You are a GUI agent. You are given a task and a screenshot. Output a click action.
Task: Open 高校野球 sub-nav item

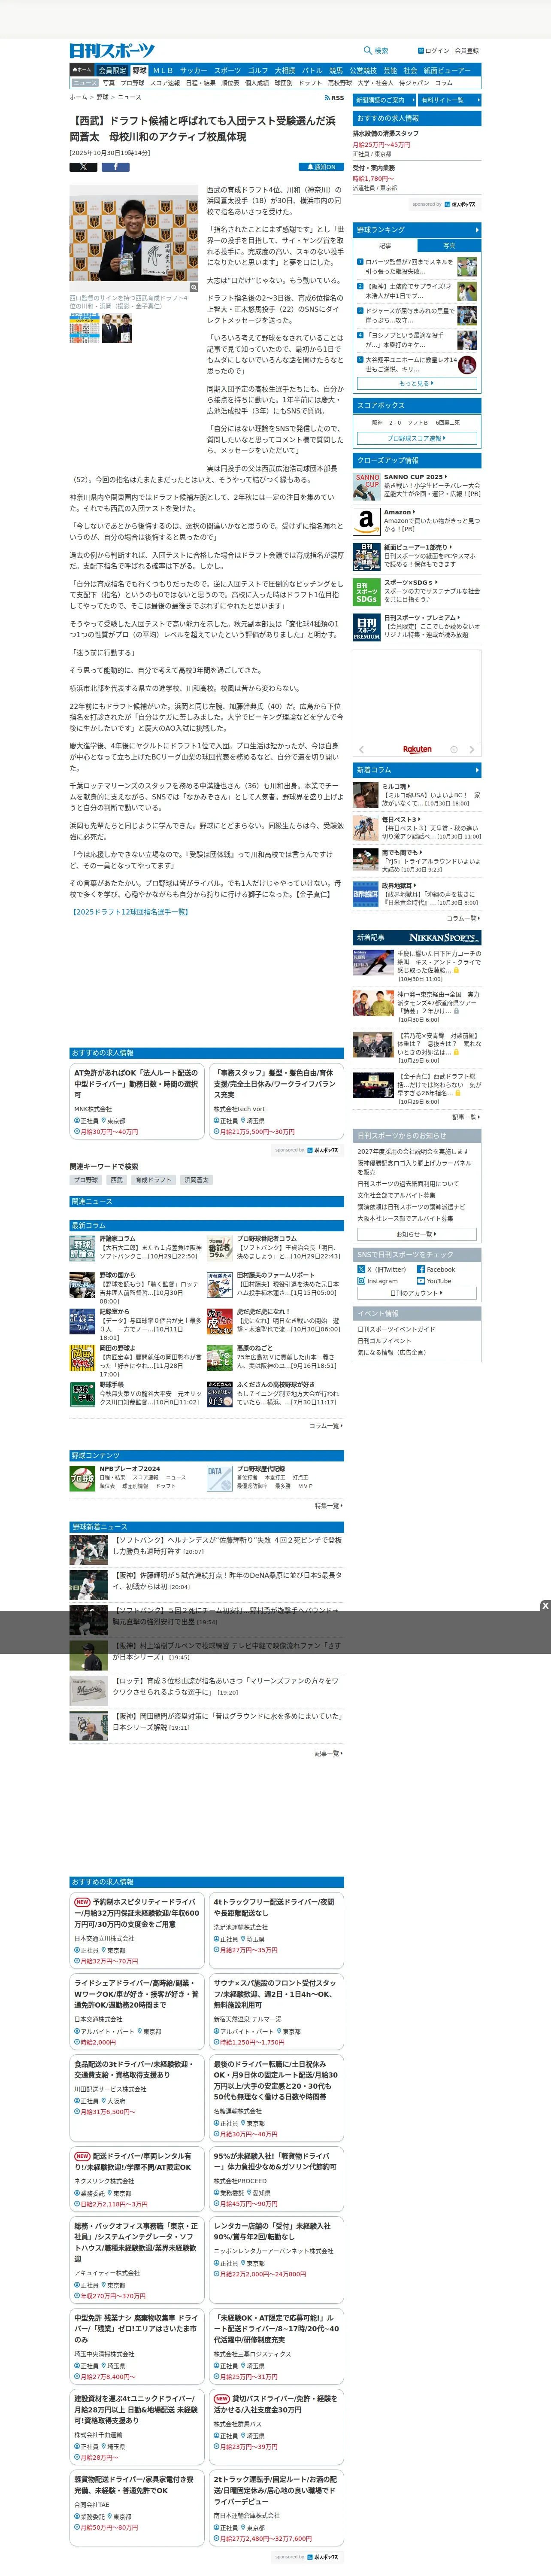340,83
